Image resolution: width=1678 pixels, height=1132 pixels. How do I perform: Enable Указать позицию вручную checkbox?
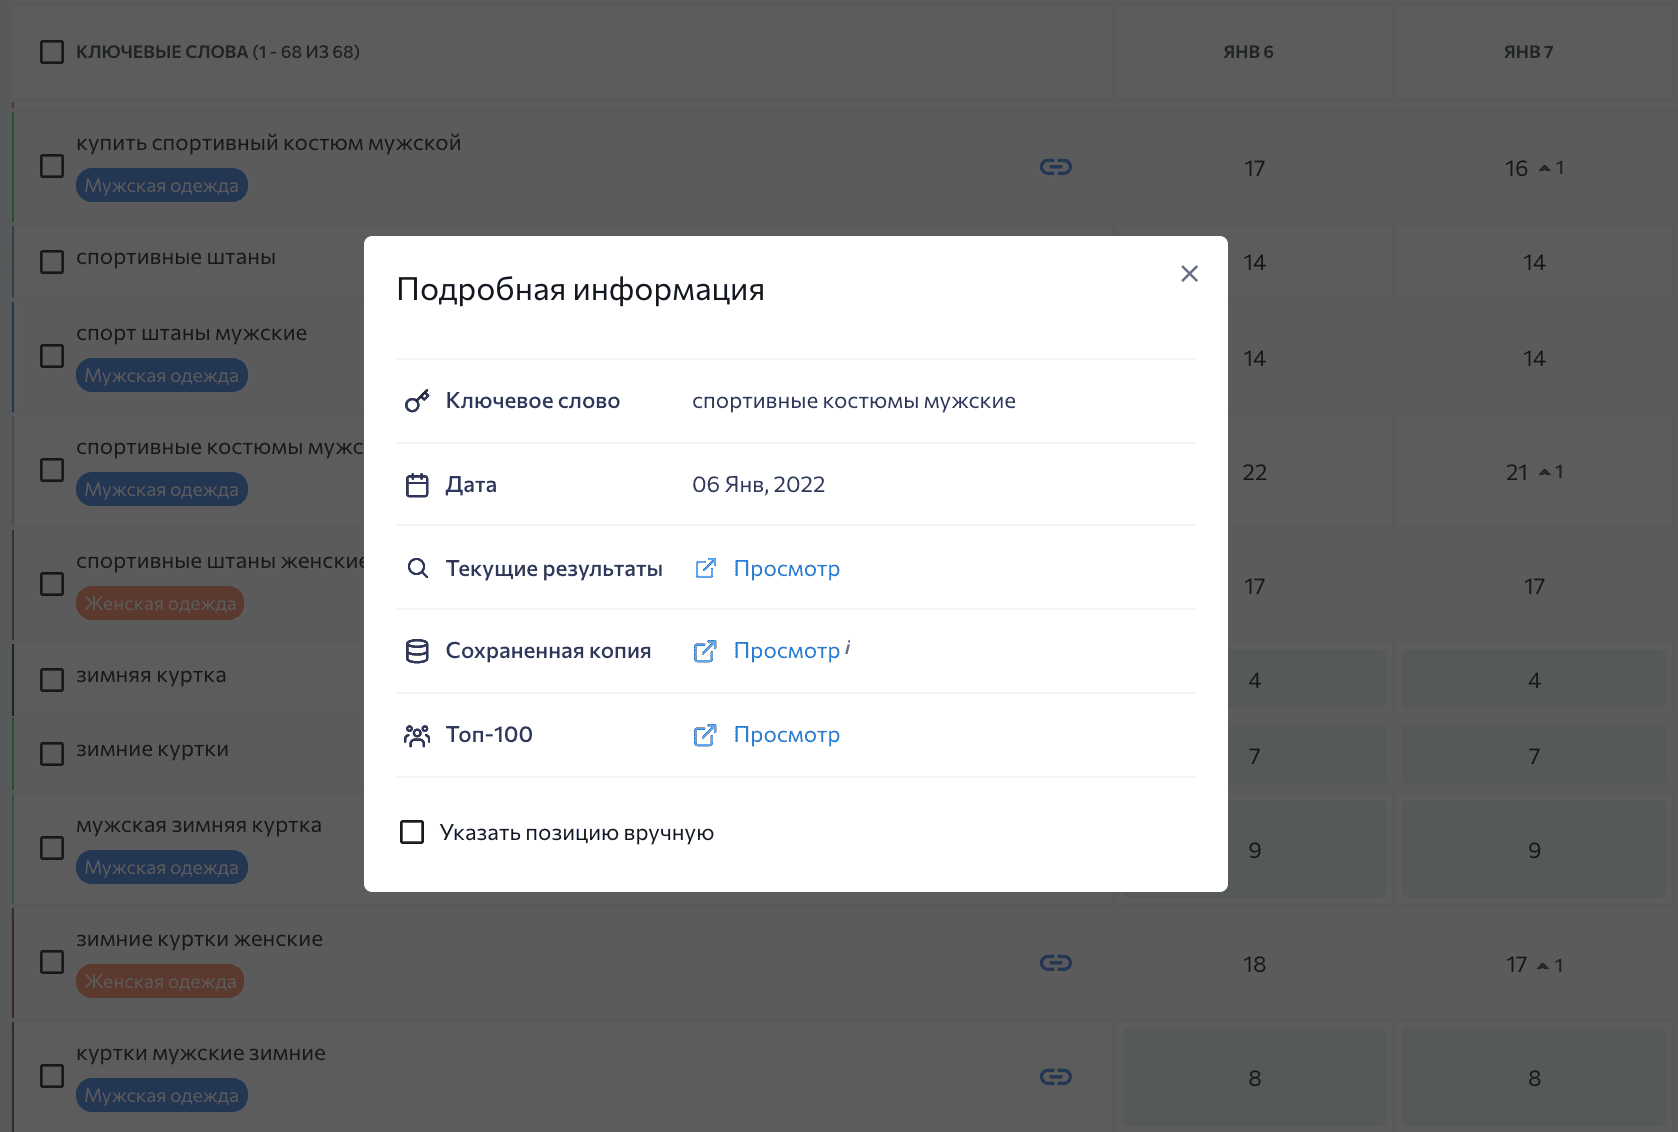tap(412, 832)
